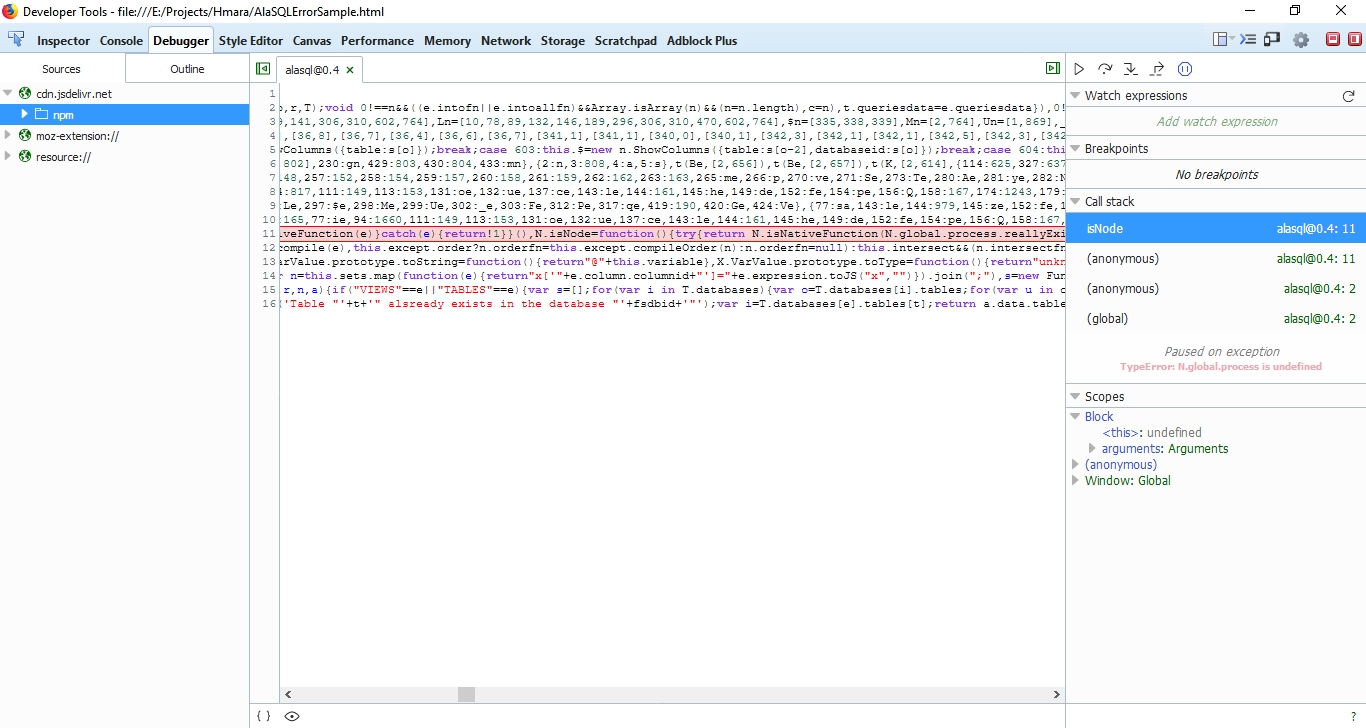Click the split console icon
Image resolution: width=1366 pixels, height=728 pixels.
[x=1250, y=40]
